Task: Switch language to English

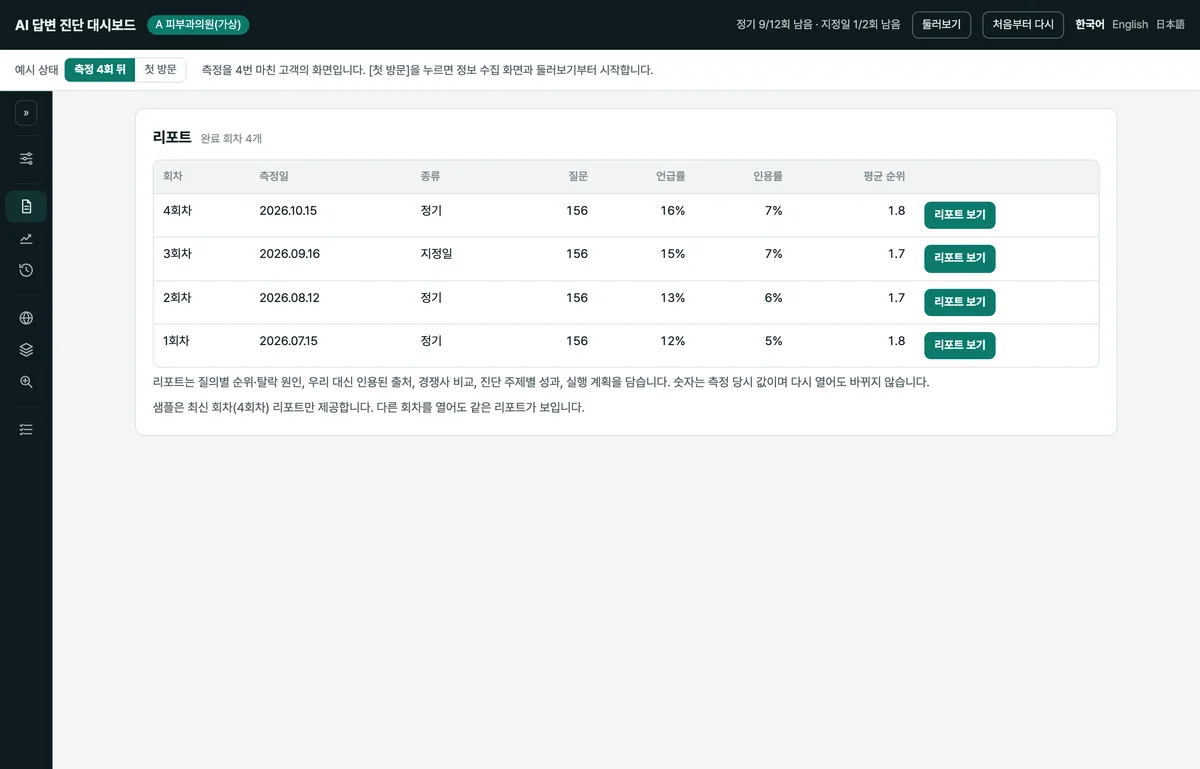Action: [x=1130, y=25]
